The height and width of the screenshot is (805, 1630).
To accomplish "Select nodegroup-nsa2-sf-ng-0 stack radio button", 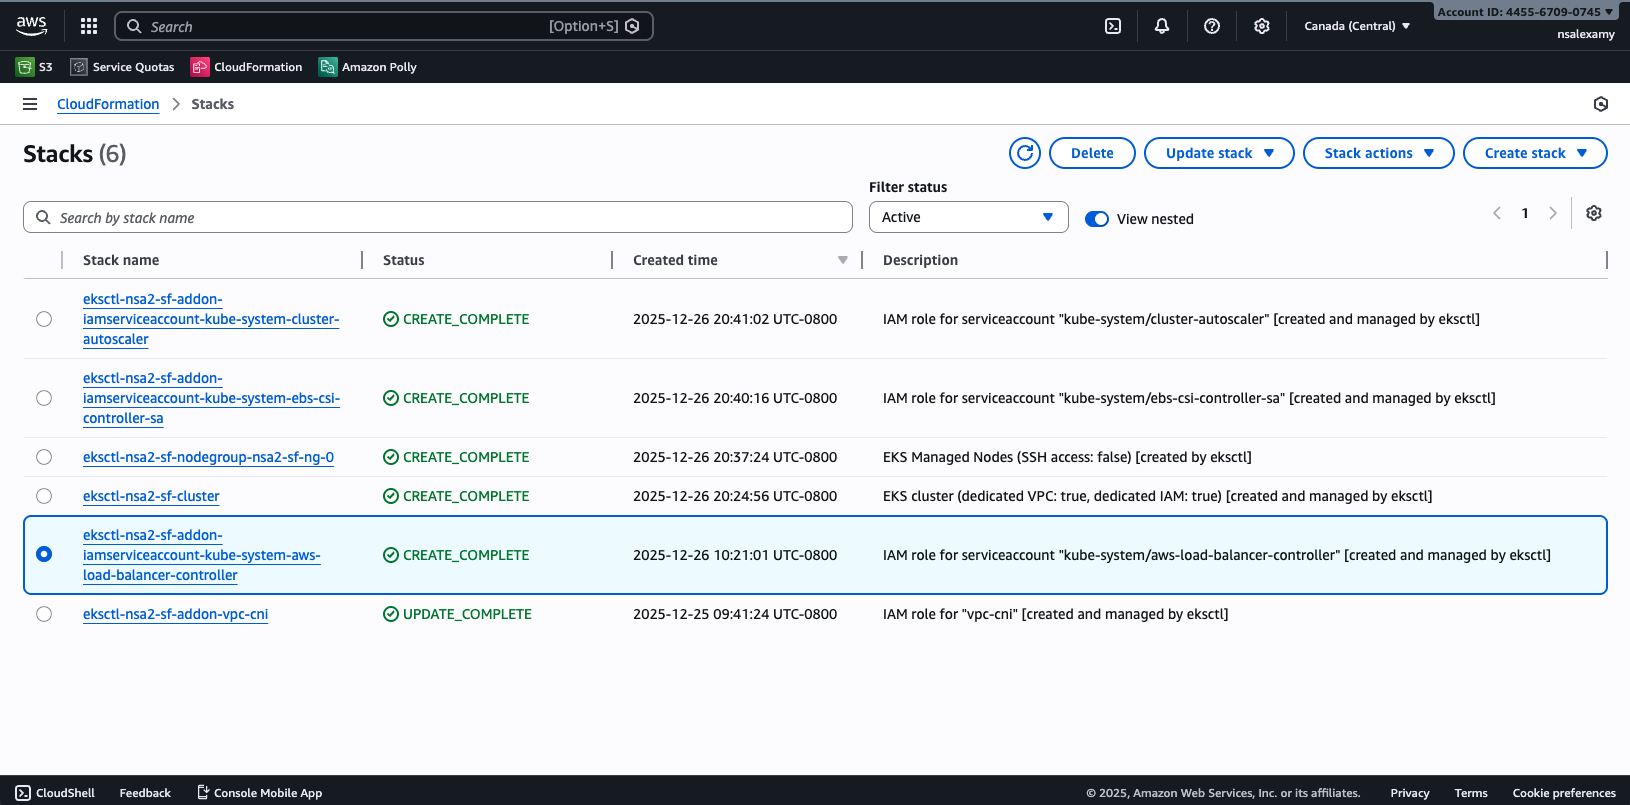I will pyautogui.click(x=44, y=457).
